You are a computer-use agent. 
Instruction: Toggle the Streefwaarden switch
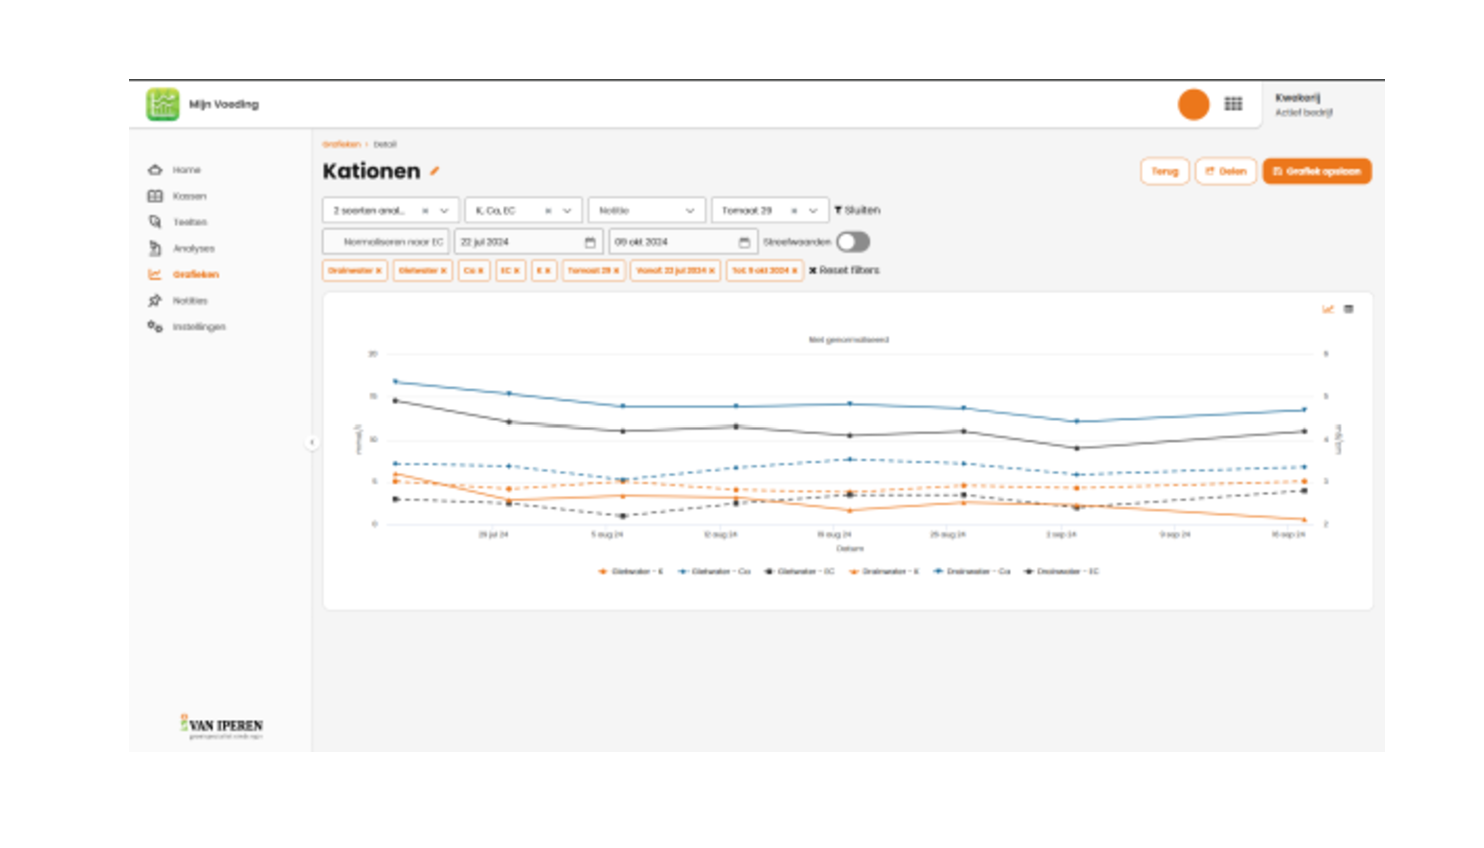click(x=853, y=242)
